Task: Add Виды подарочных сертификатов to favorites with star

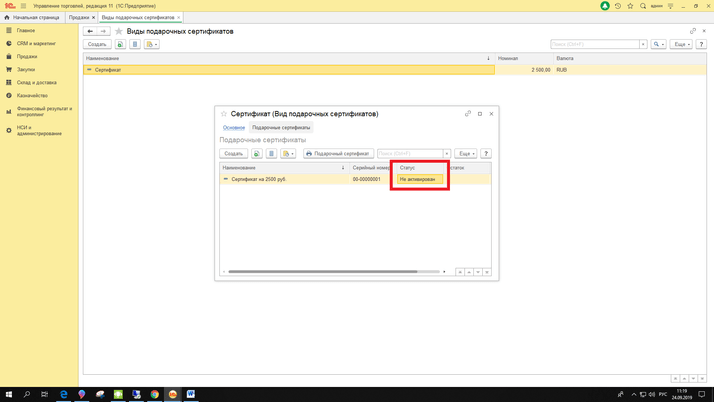Action: pyautogui.click(x=118, y=31)
